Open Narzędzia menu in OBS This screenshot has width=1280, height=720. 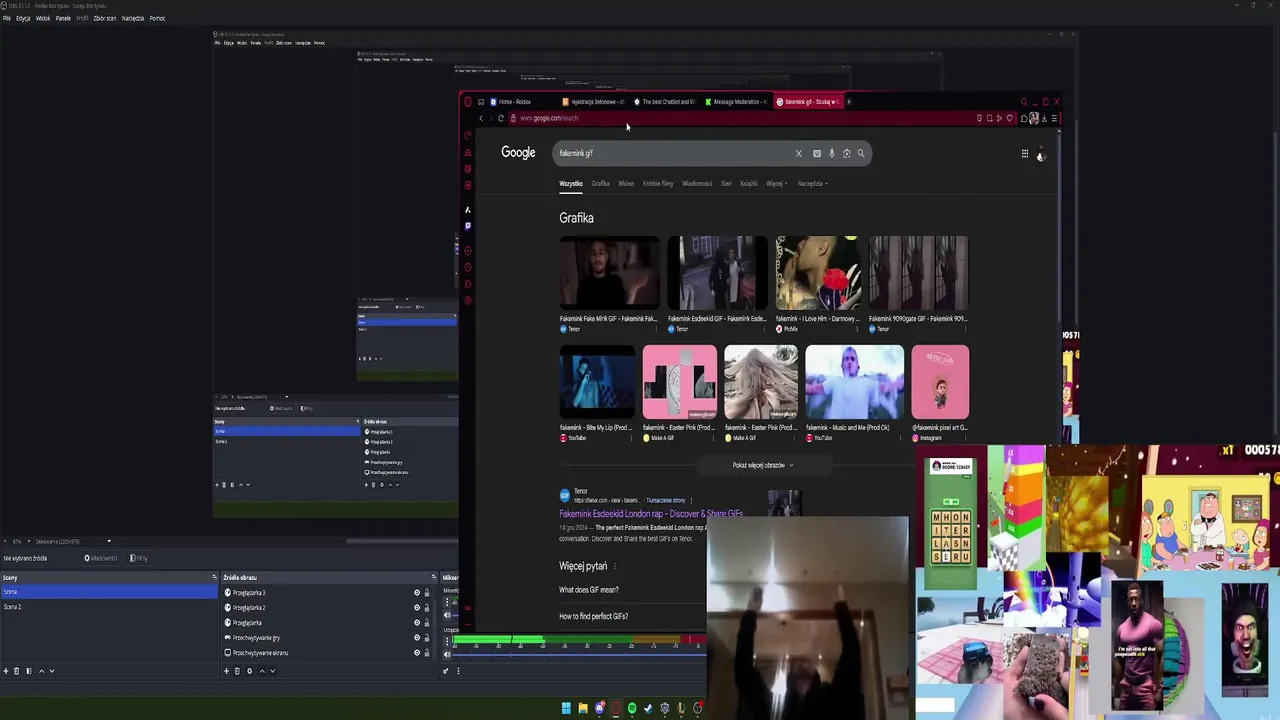[x=133, y=18]
